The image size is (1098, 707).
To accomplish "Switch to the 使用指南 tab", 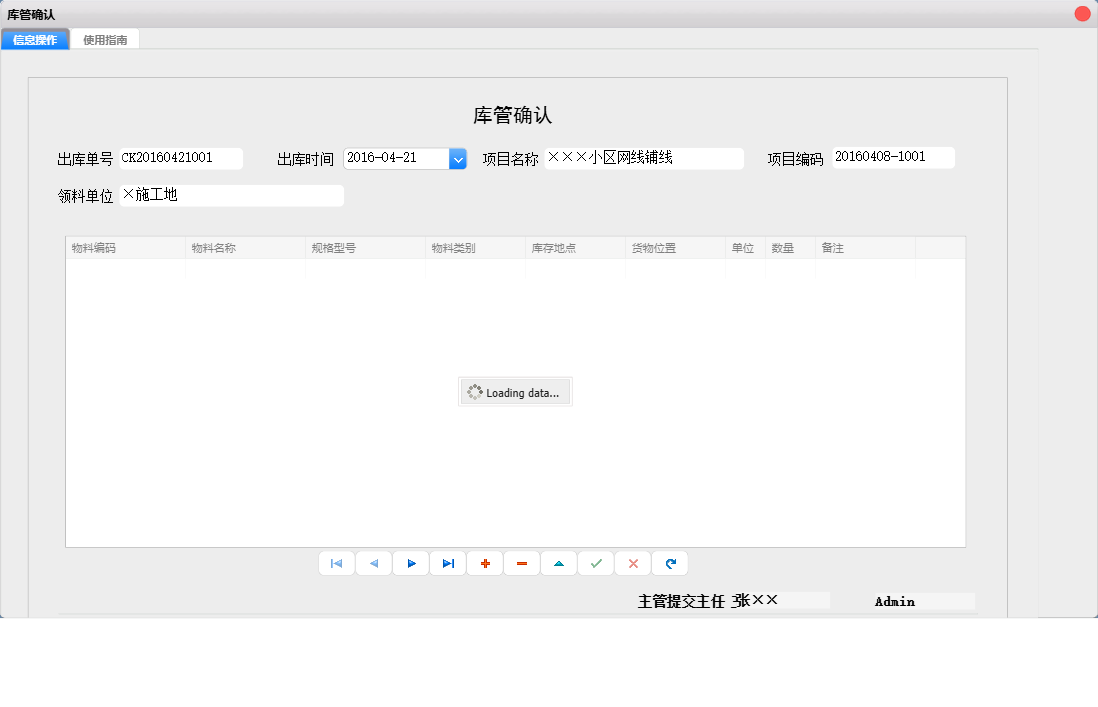I will click(x=105, y=38).
